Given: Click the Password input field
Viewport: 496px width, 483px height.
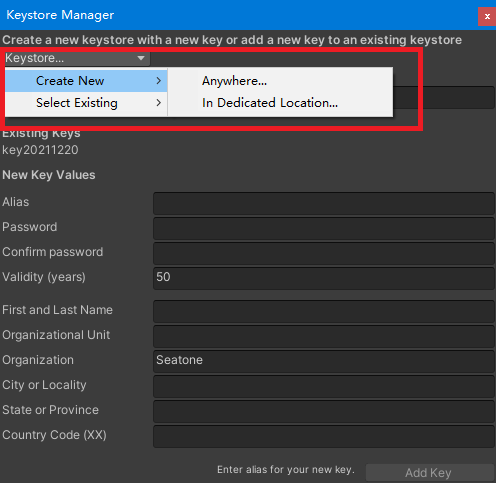Looking at the screenshot, I should click(324, 228).
